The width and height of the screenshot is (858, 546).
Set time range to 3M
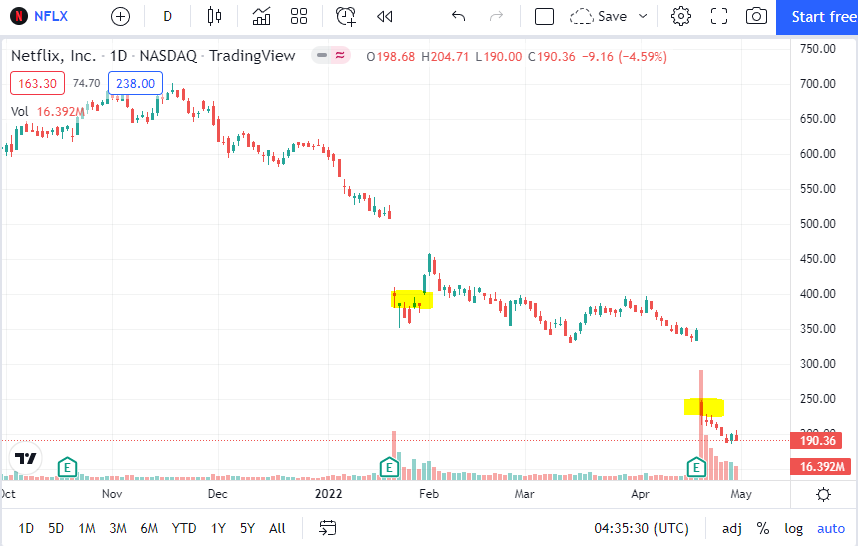118,528
